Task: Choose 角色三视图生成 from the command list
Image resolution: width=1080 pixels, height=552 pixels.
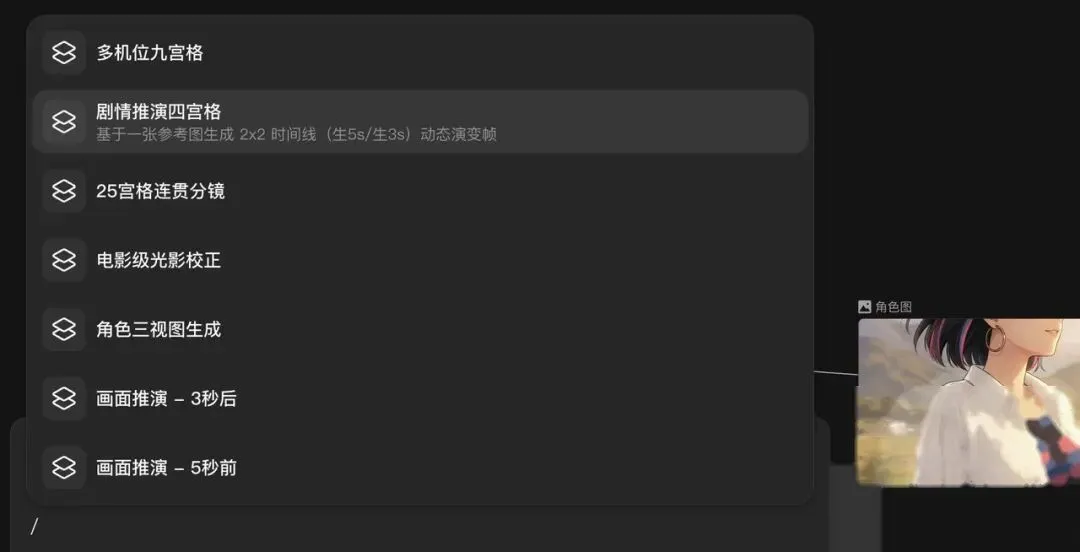Action: [420, 329]
